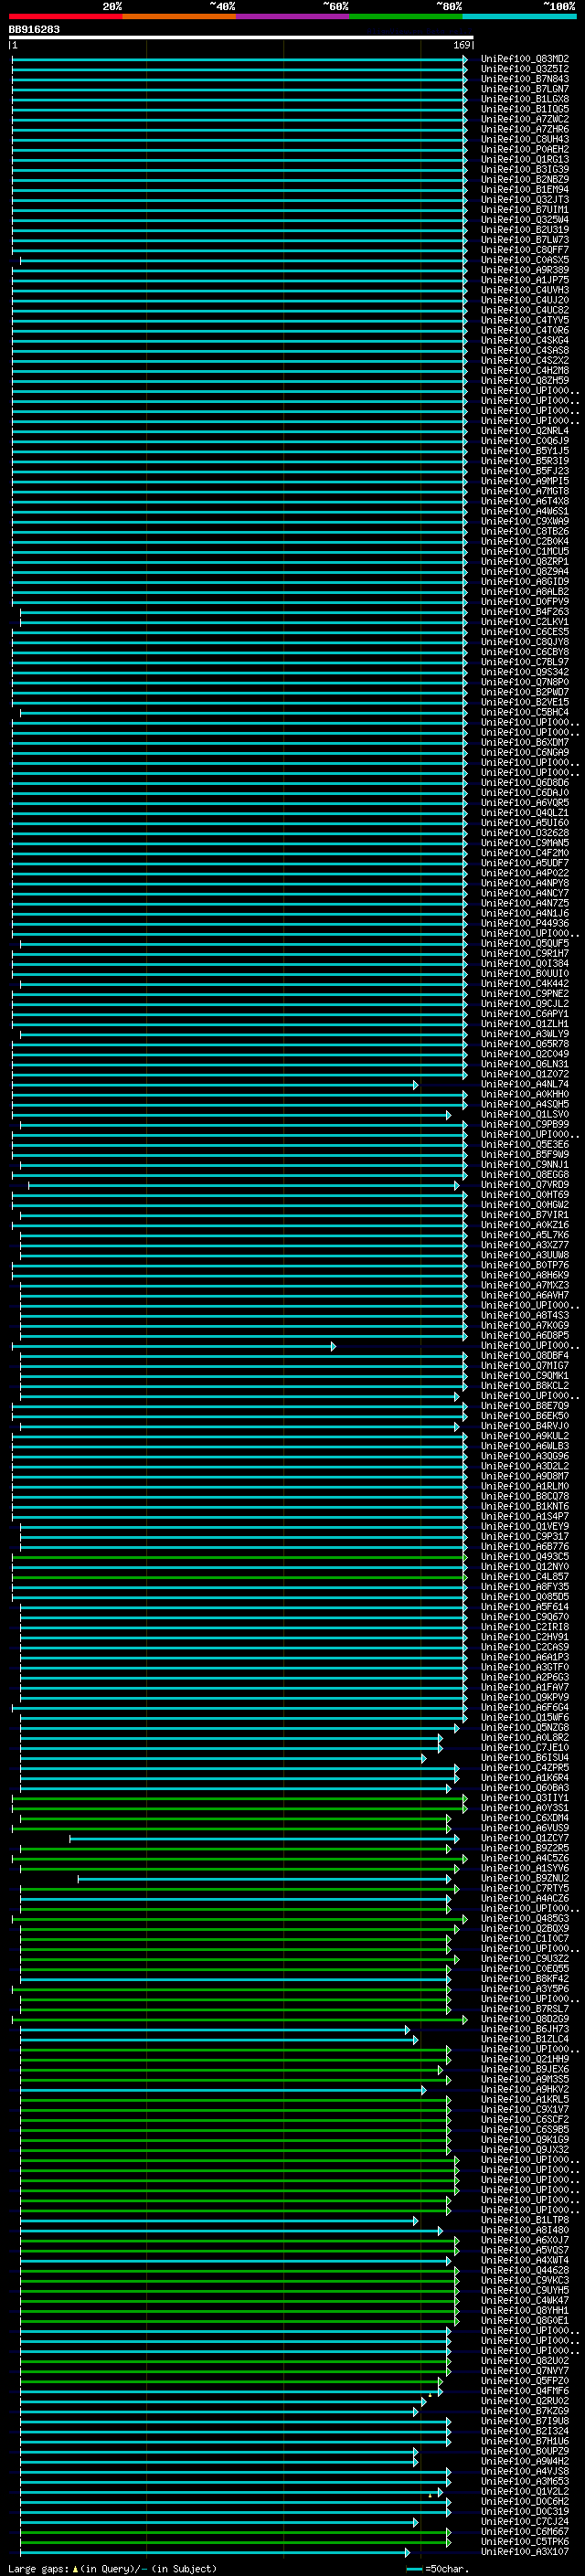Click hit UniRef100_Q1RG13
Image resolution: width=585 pixels, height=2576 pixels.
[x=525, y=159]
